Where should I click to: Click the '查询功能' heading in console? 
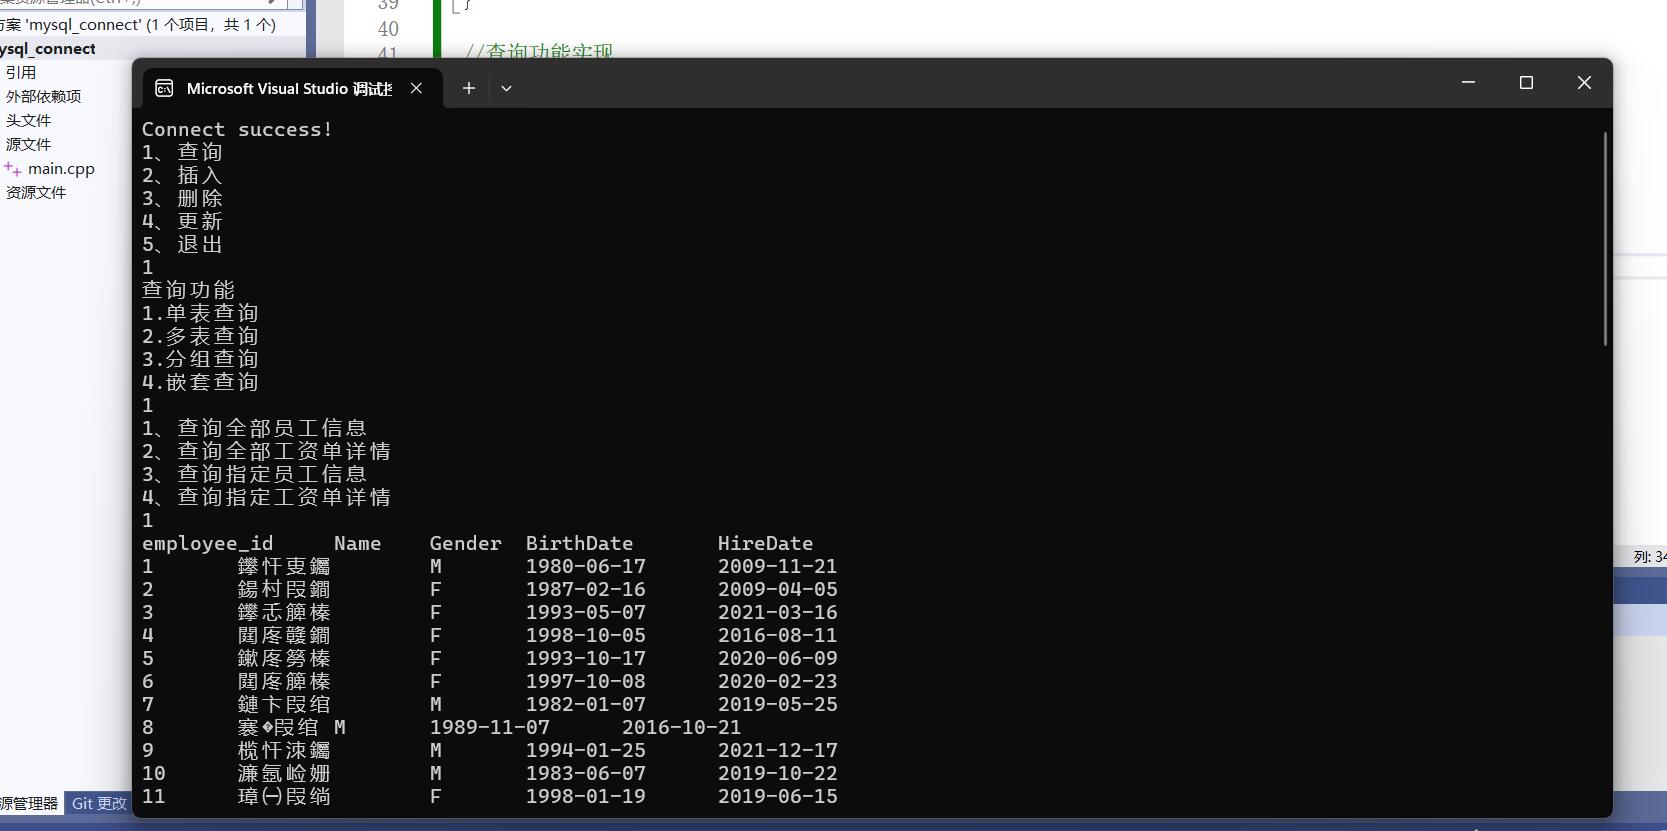[188, 290]
